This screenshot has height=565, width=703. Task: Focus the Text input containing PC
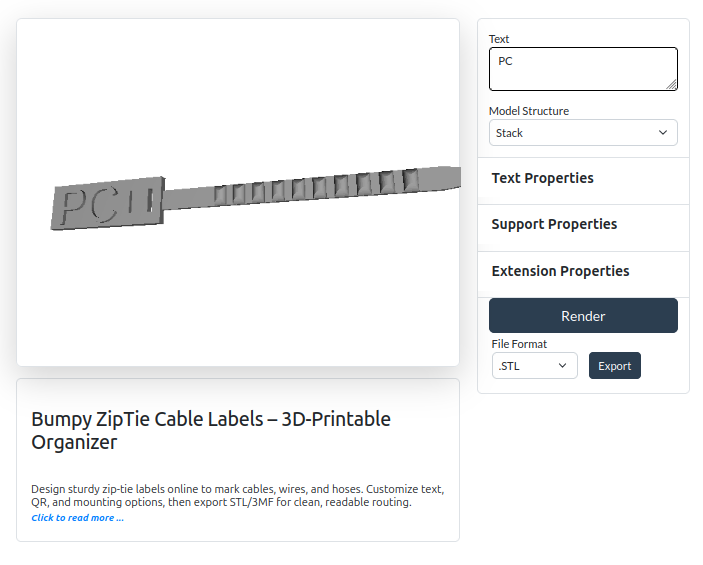580,69
